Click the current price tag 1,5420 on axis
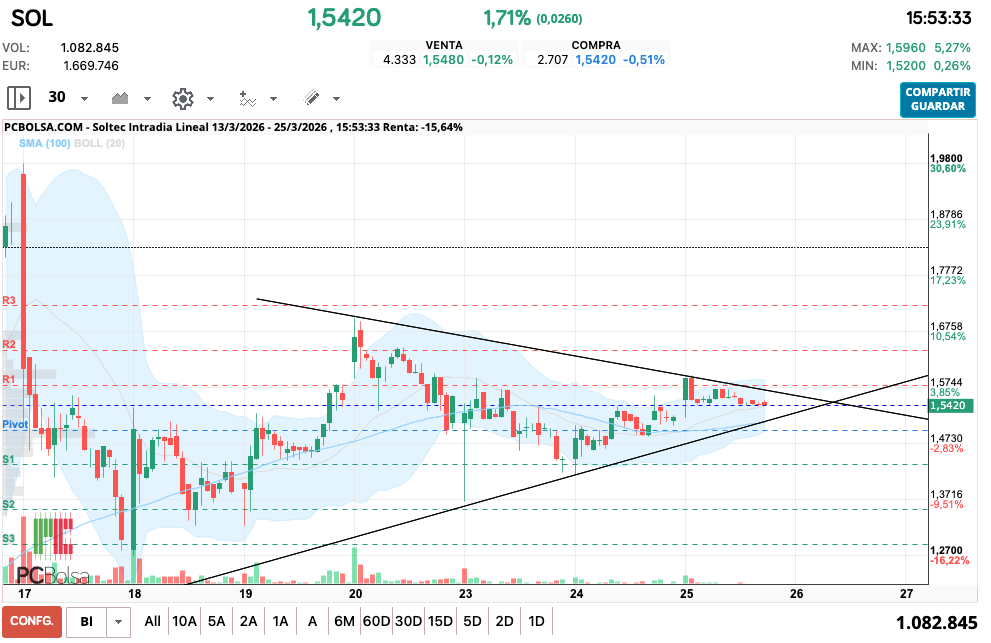The width and height of the screenshot is (991, 643). (946, 405)
